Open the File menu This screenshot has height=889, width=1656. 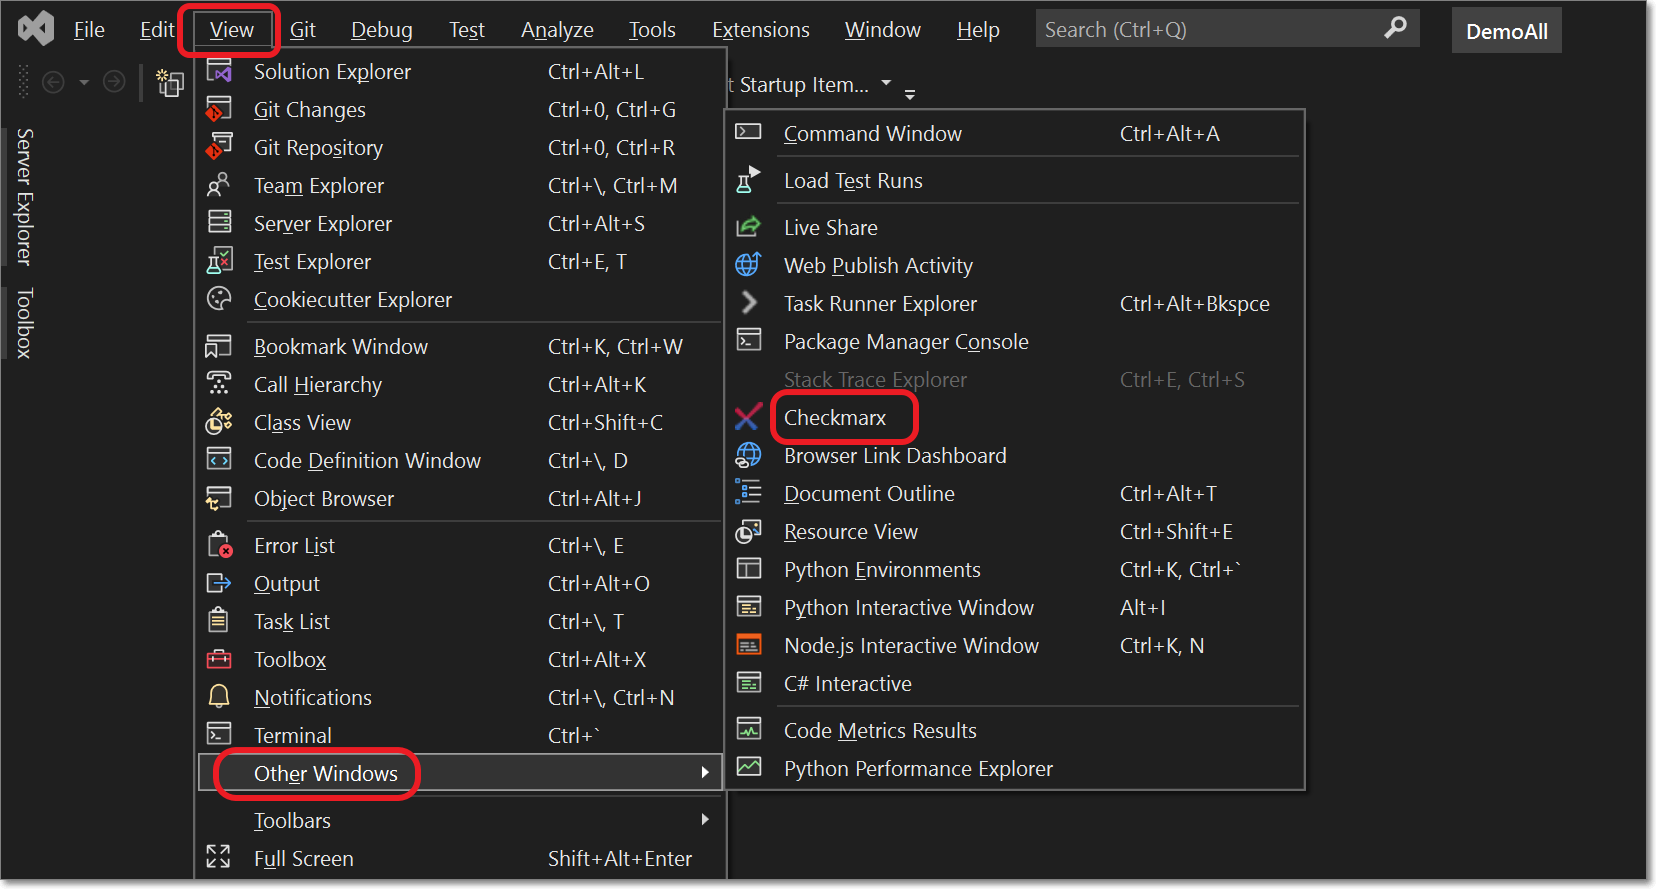pyautogui.click(x=89, y=30)
